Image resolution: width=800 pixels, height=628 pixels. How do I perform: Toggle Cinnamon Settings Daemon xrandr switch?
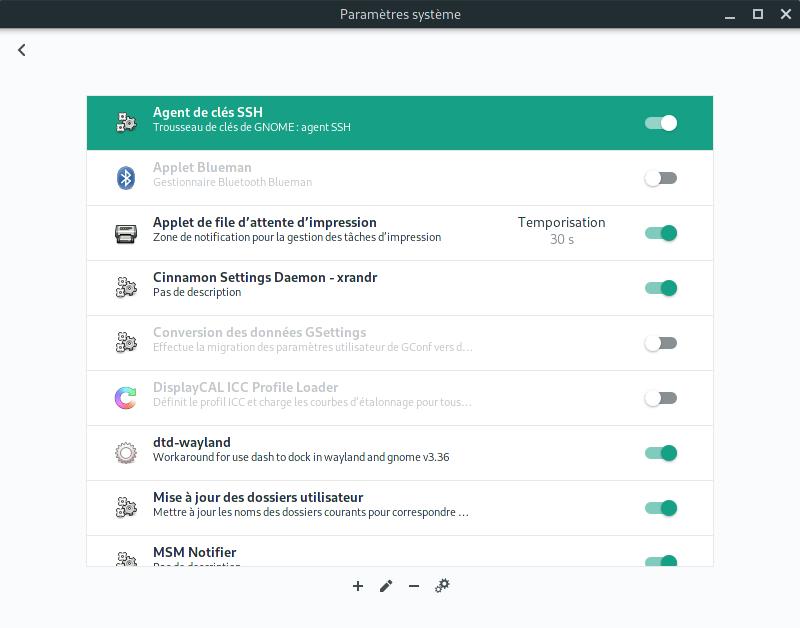click(x=661, y=288)
